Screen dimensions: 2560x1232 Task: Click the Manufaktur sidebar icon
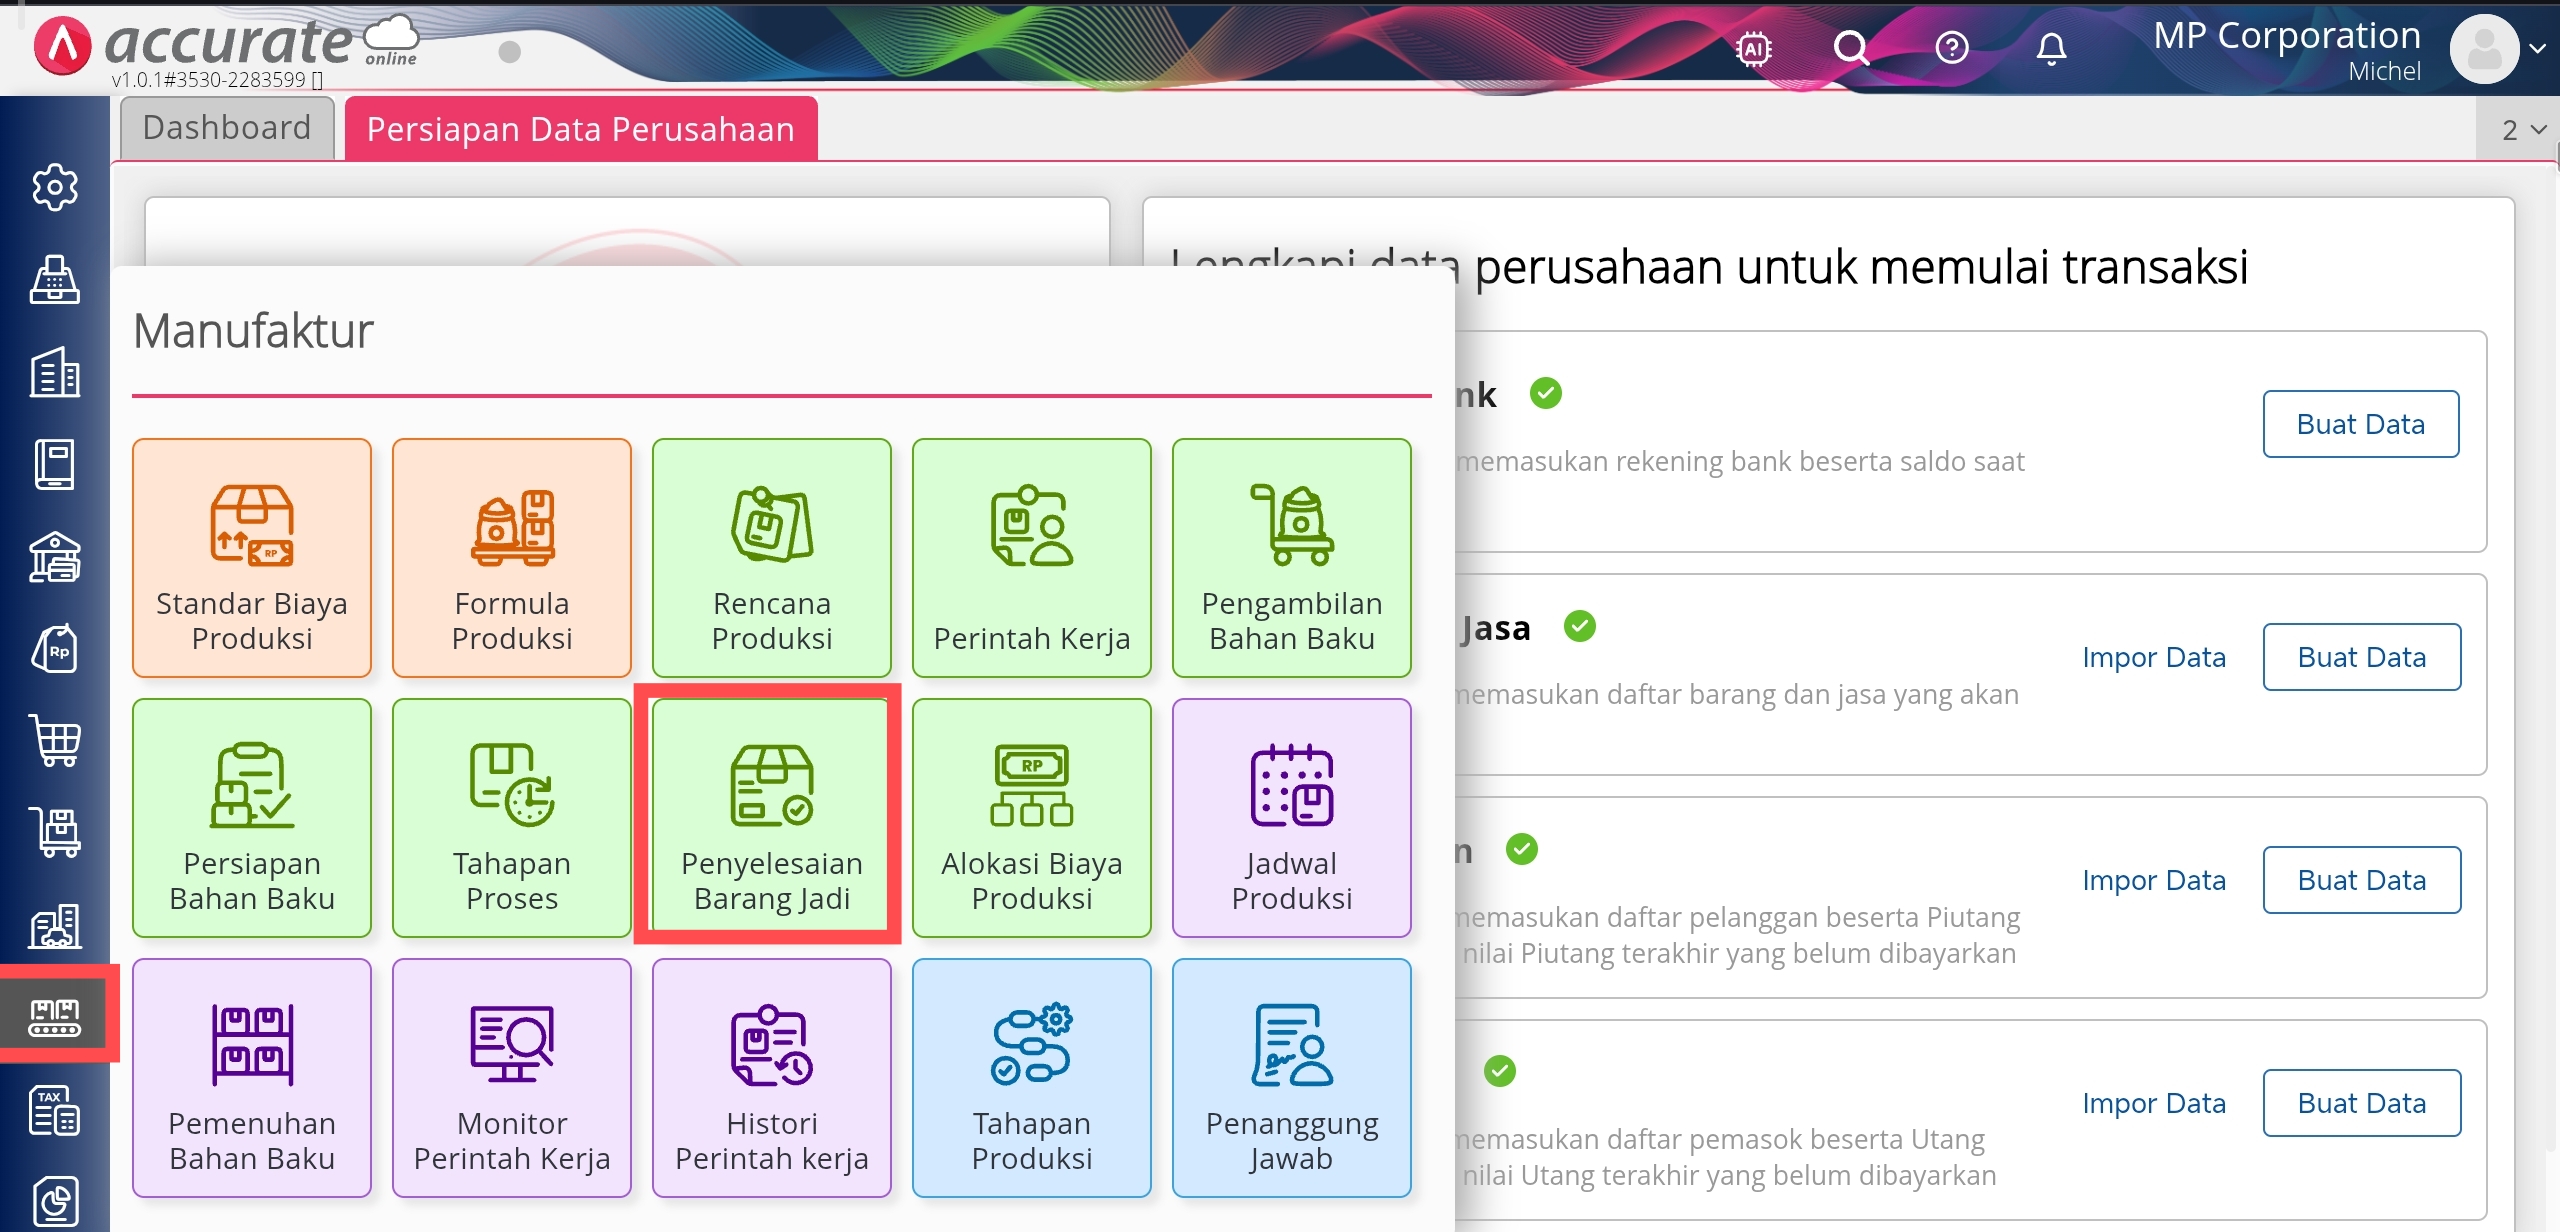pos(55,1016)
